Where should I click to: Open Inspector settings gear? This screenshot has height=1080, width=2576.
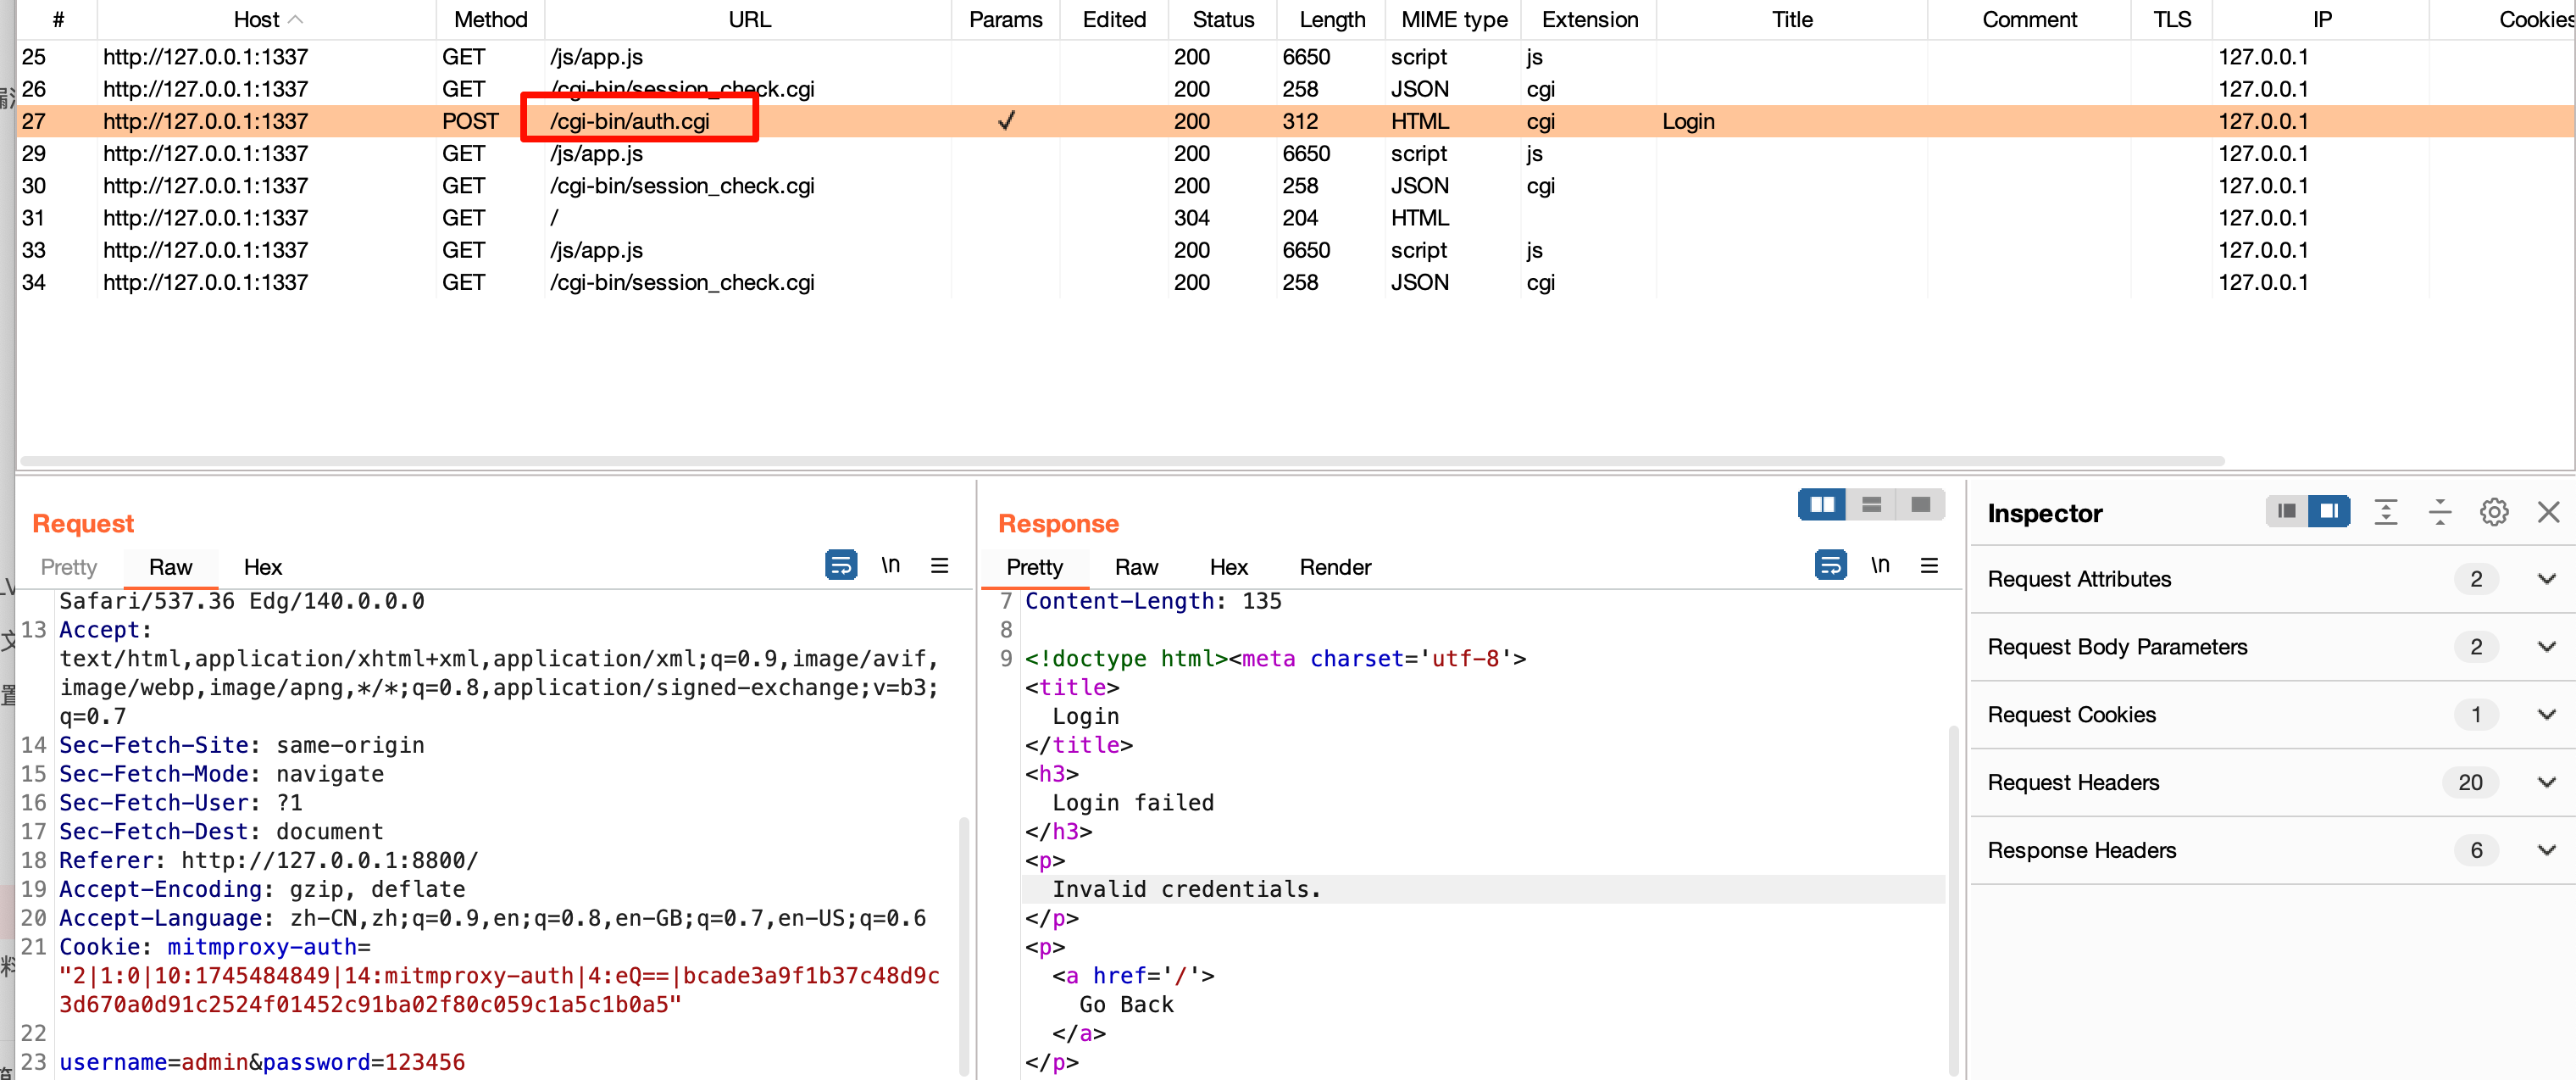(2493, 512)
